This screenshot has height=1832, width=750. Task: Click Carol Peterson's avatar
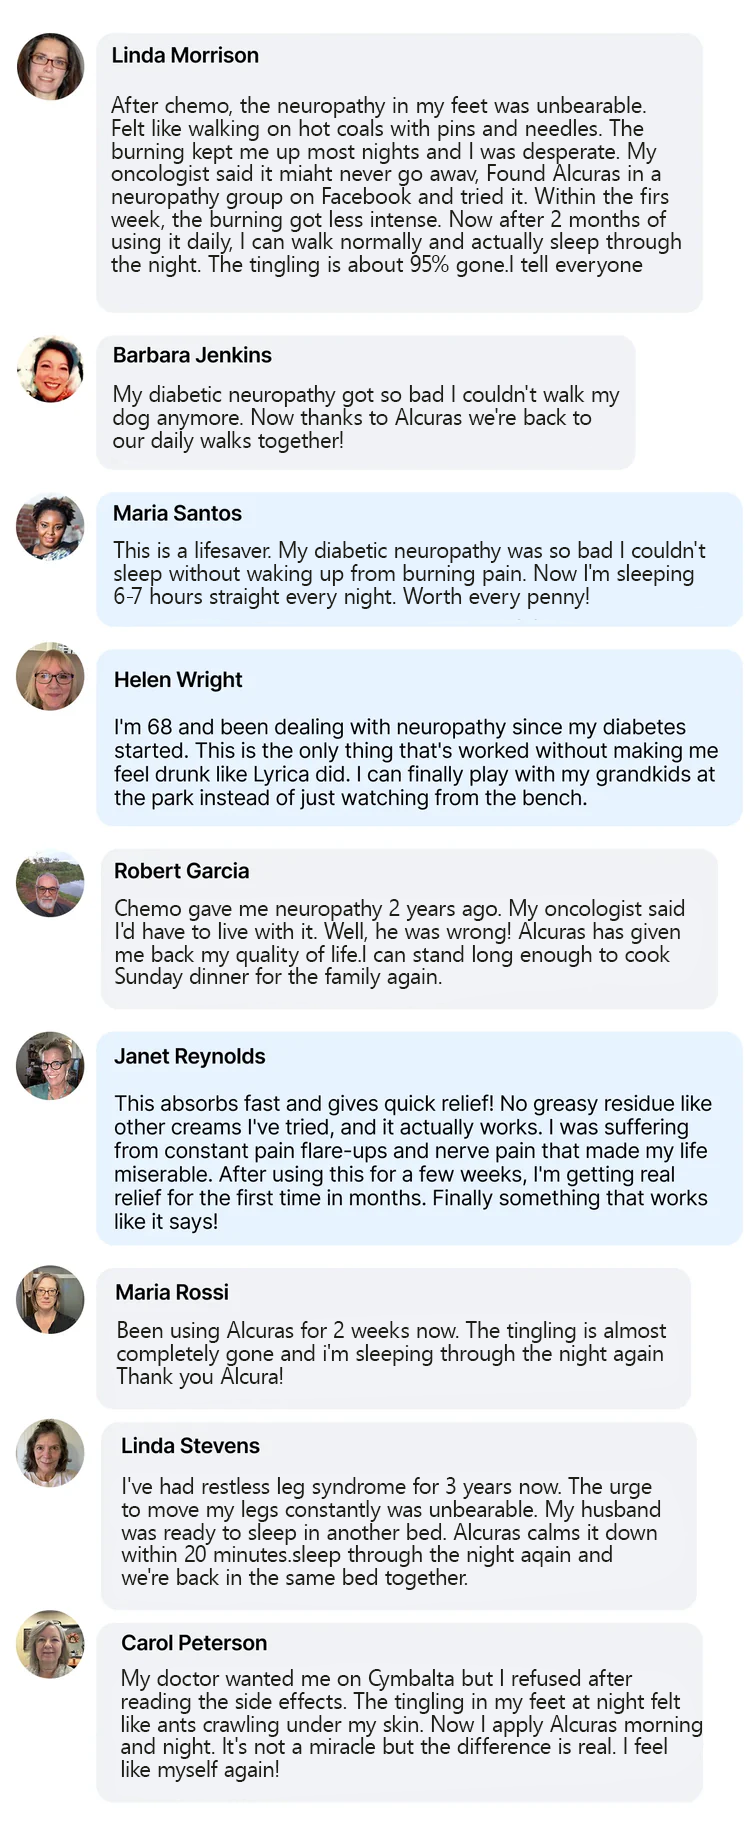[x=50, y=1644]
